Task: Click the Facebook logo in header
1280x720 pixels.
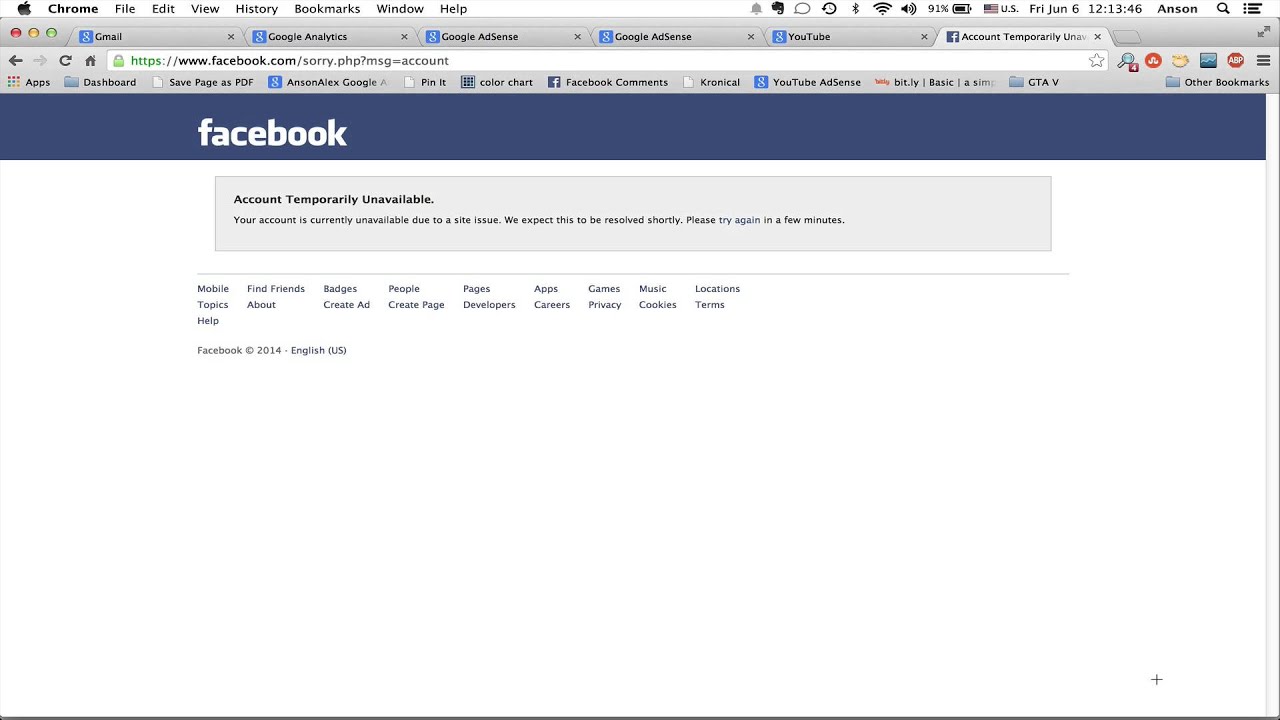Action: (272, 132)
